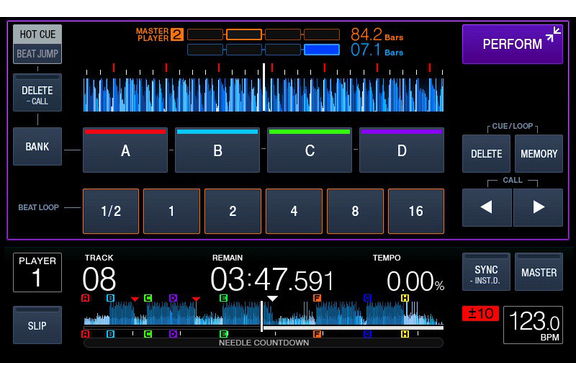Screen dimensions: 576x380
Task: Delete the cue/loop with CUE/LOOP DELETE
Action: click(486, 154)
